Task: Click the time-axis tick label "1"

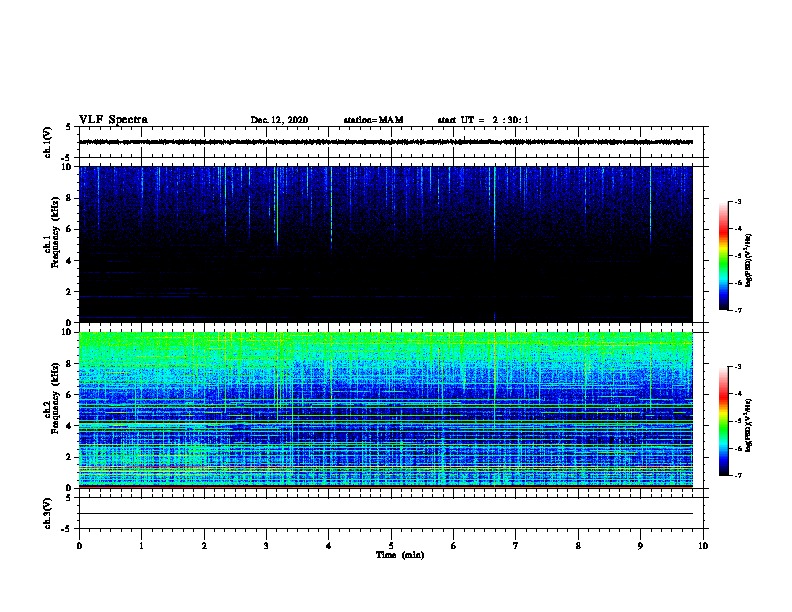Action: pyautogui.click(x=141, y=546)
